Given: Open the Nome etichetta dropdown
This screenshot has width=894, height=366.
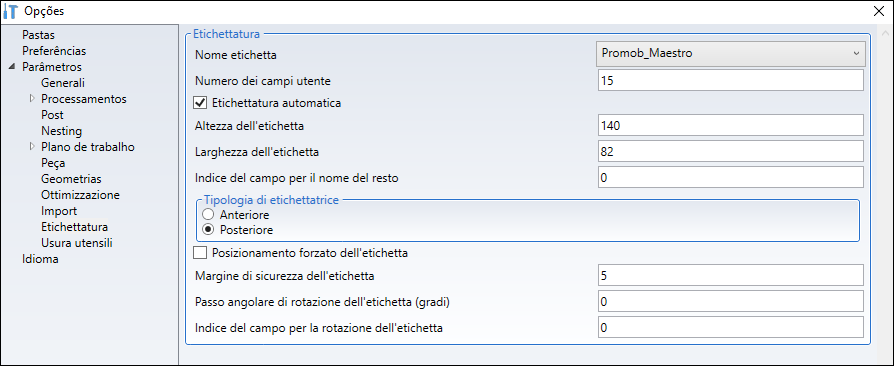Looking at the screenshot, I should 731,53.
